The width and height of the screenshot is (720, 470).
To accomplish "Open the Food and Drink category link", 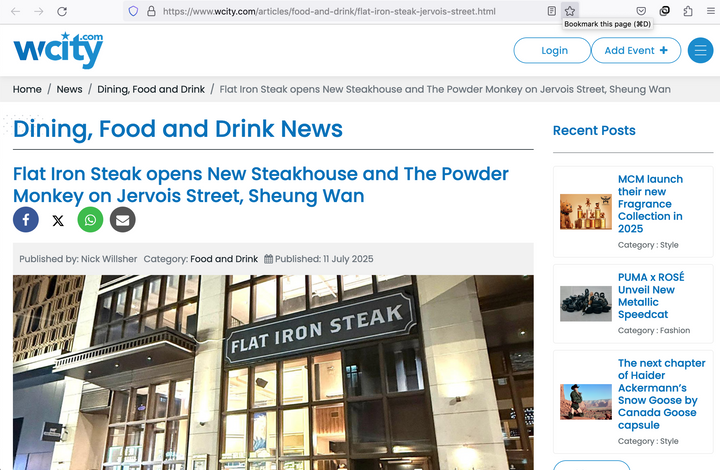I will click(224, 259).
